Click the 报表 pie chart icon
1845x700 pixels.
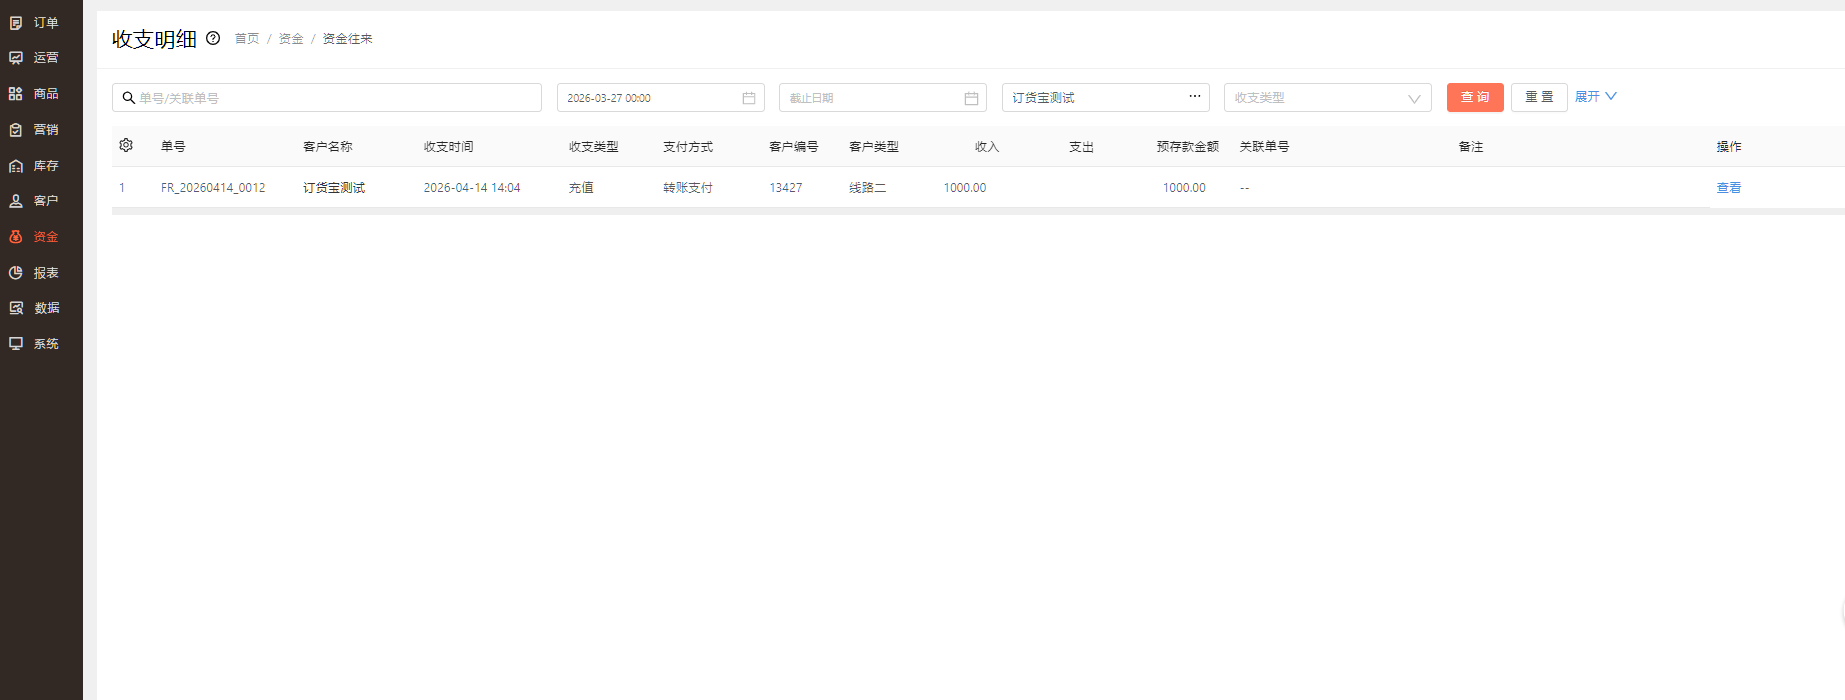[16, 273]
